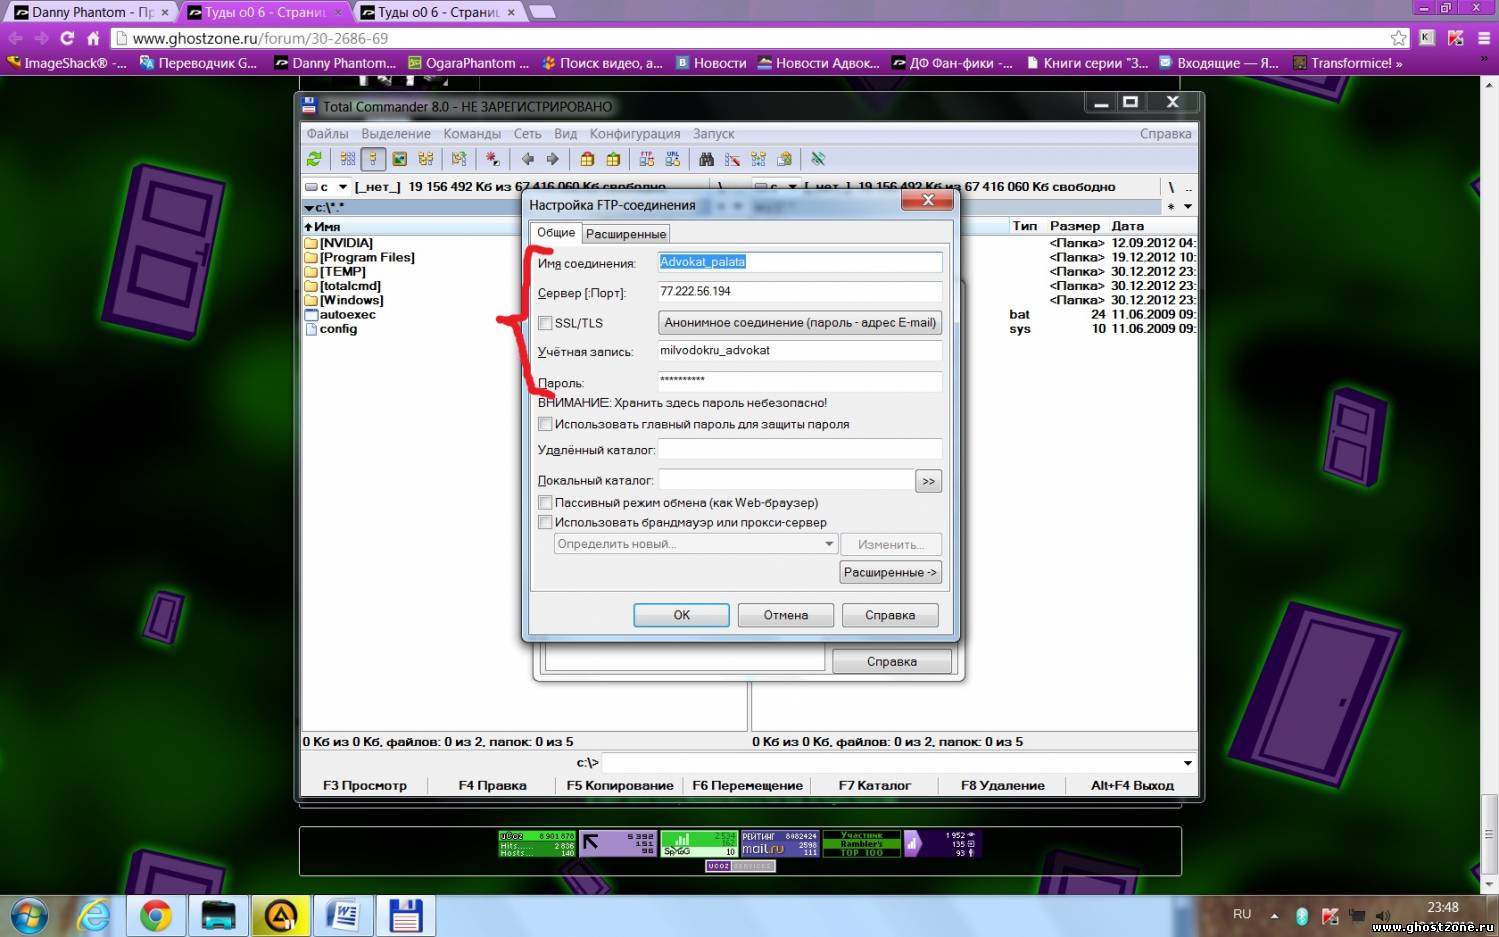Screen dimensions: 1499x937
Task: Click the 'Анонимное соединение' button
Action: pyautogui.click(x=800, y=323)
